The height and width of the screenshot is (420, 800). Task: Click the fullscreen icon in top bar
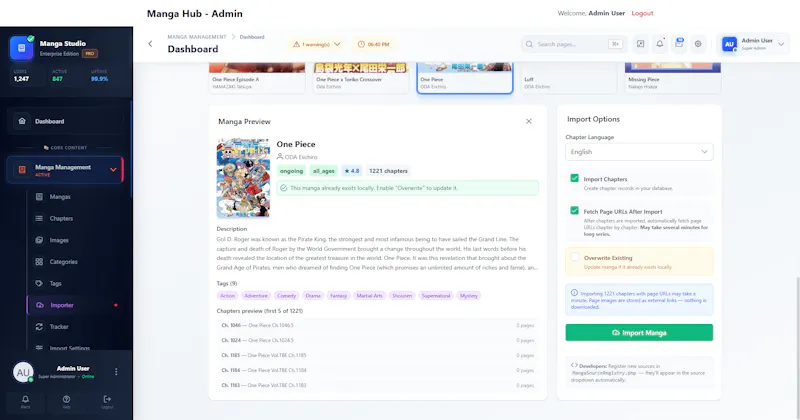pyautogui.click(x=640, y=44)
